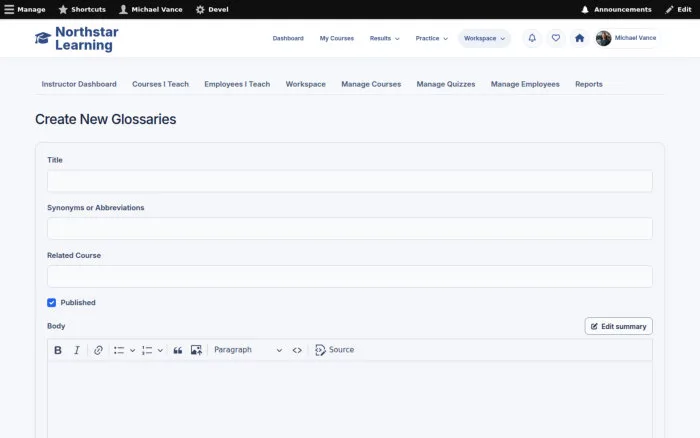Focus the Synonyms or Abbreviations field
Screen dimensions: 700x438
tap(350, 229)
